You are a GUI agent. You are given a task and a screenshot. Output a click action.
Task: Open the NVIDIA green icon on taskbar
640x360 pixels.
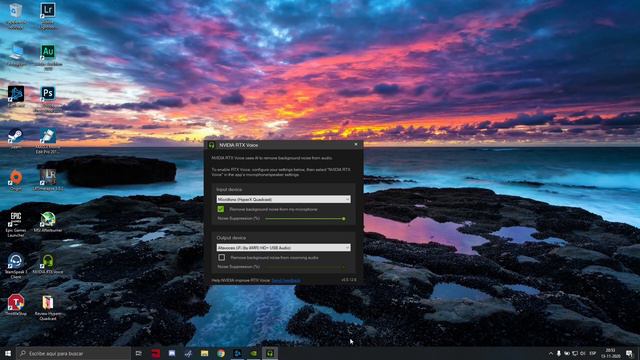pyautogui.click(x=253, y=353)
